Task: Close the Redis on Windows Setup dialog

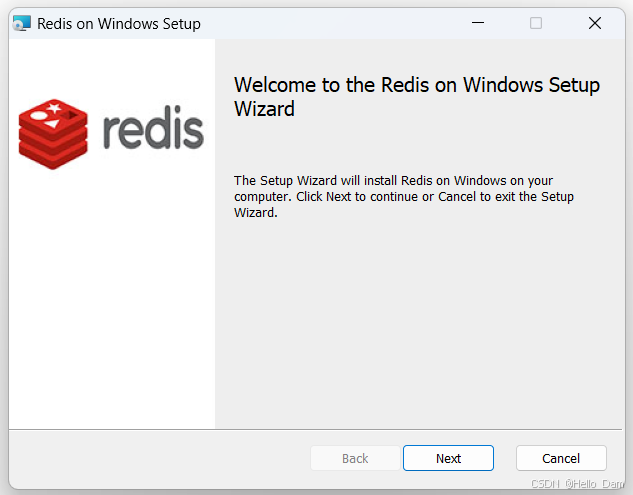Action: [595, 23]
